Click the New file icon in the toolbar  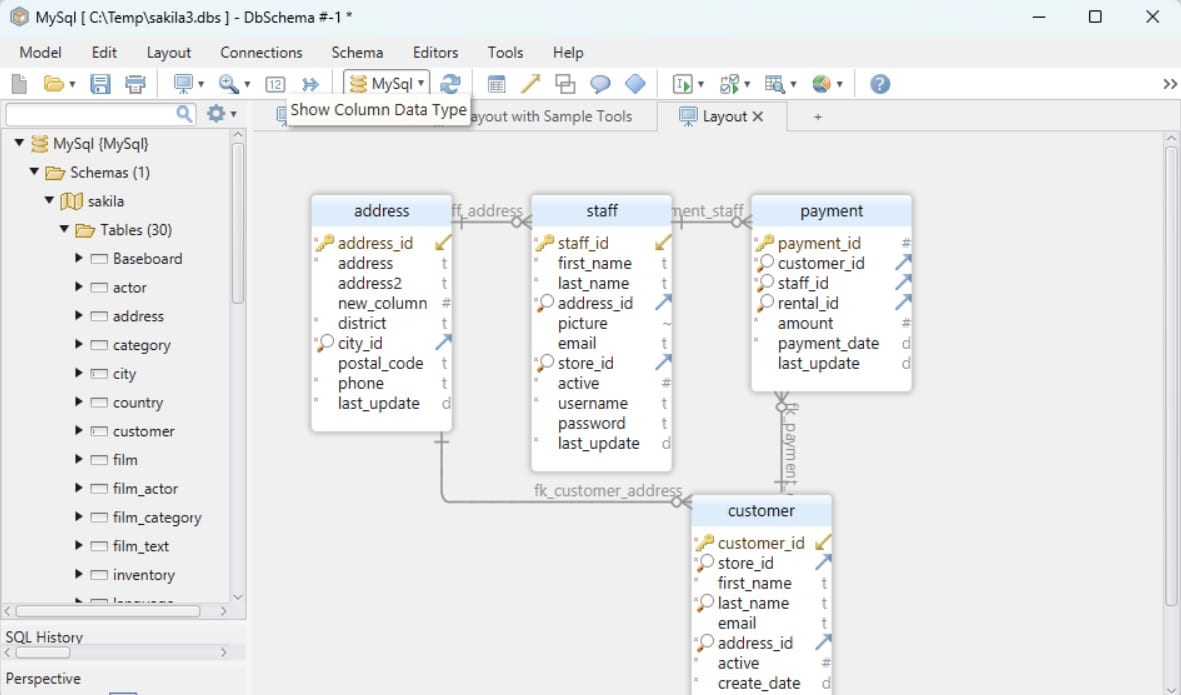click(x=20, y=84)
